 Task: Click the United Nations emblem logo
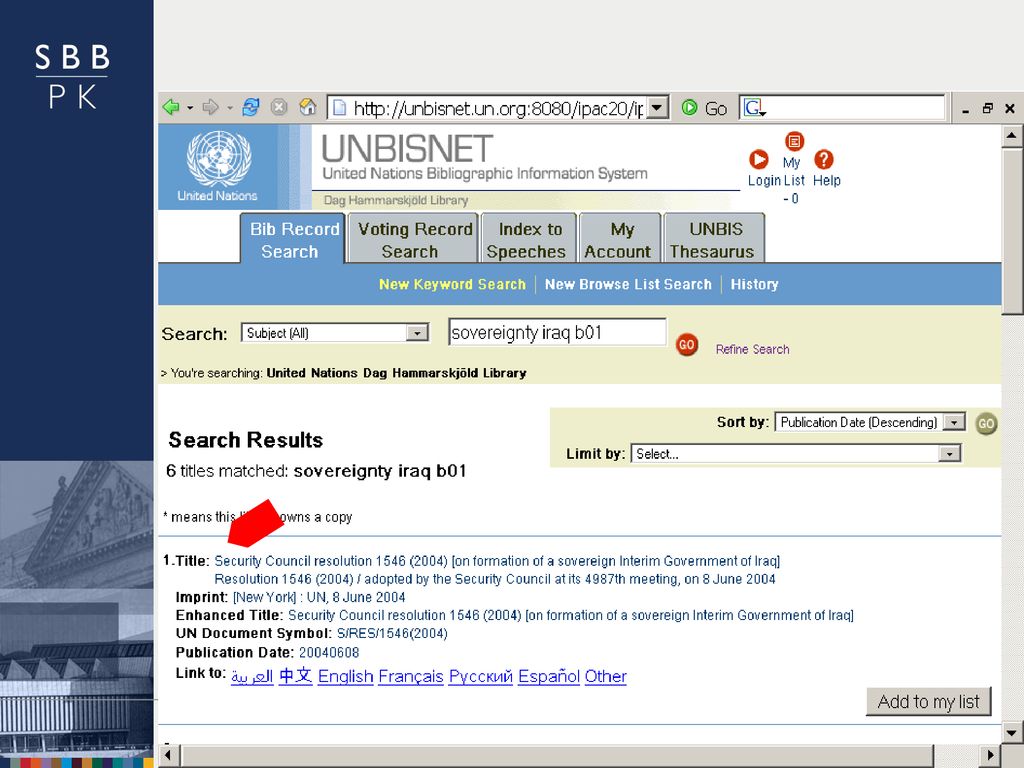tap(219, 159)
